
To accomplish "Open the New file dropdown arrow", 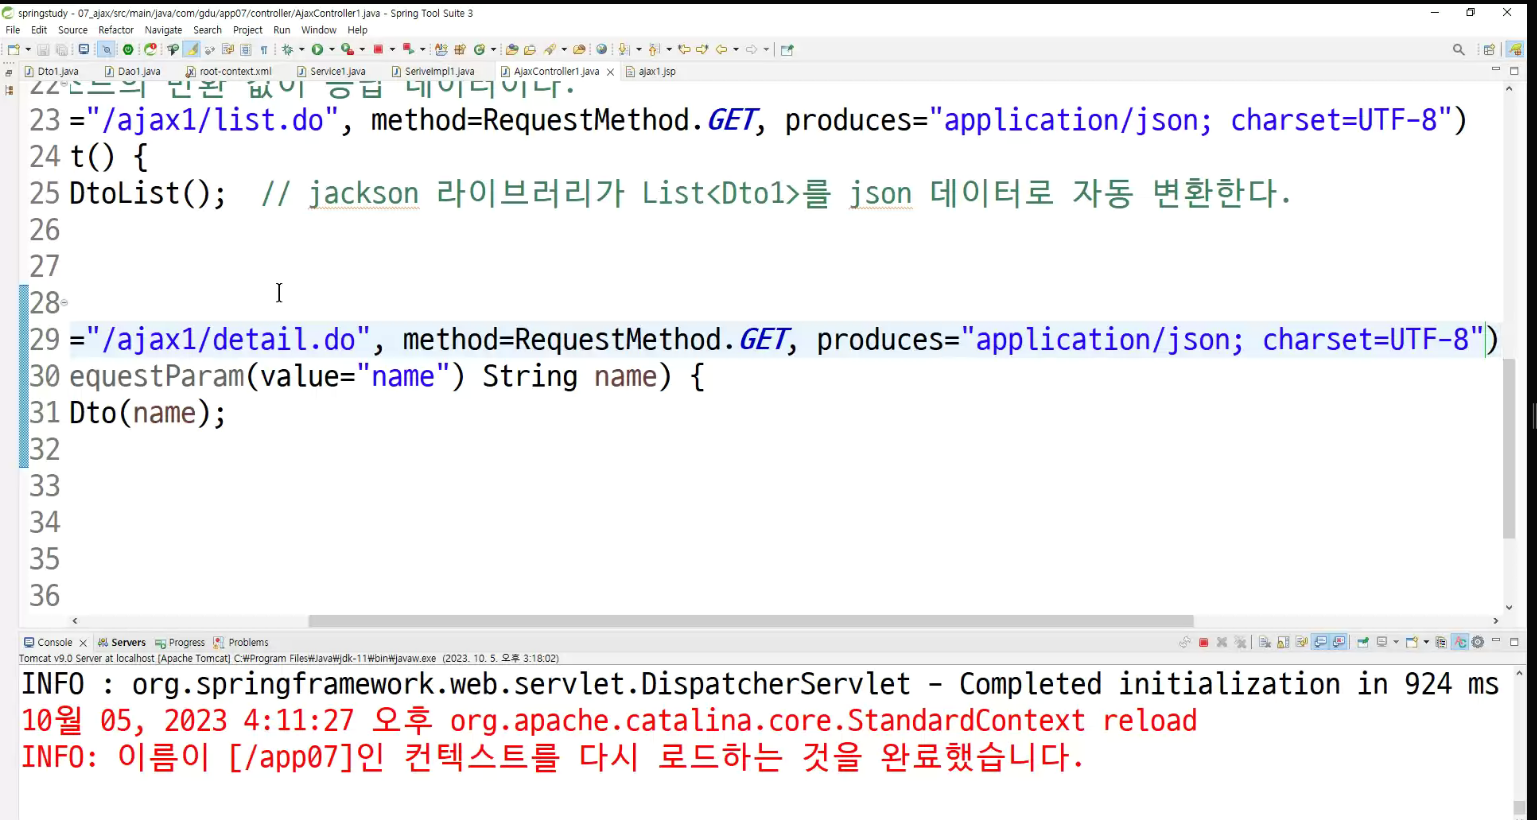I will (x=28, y=49).
